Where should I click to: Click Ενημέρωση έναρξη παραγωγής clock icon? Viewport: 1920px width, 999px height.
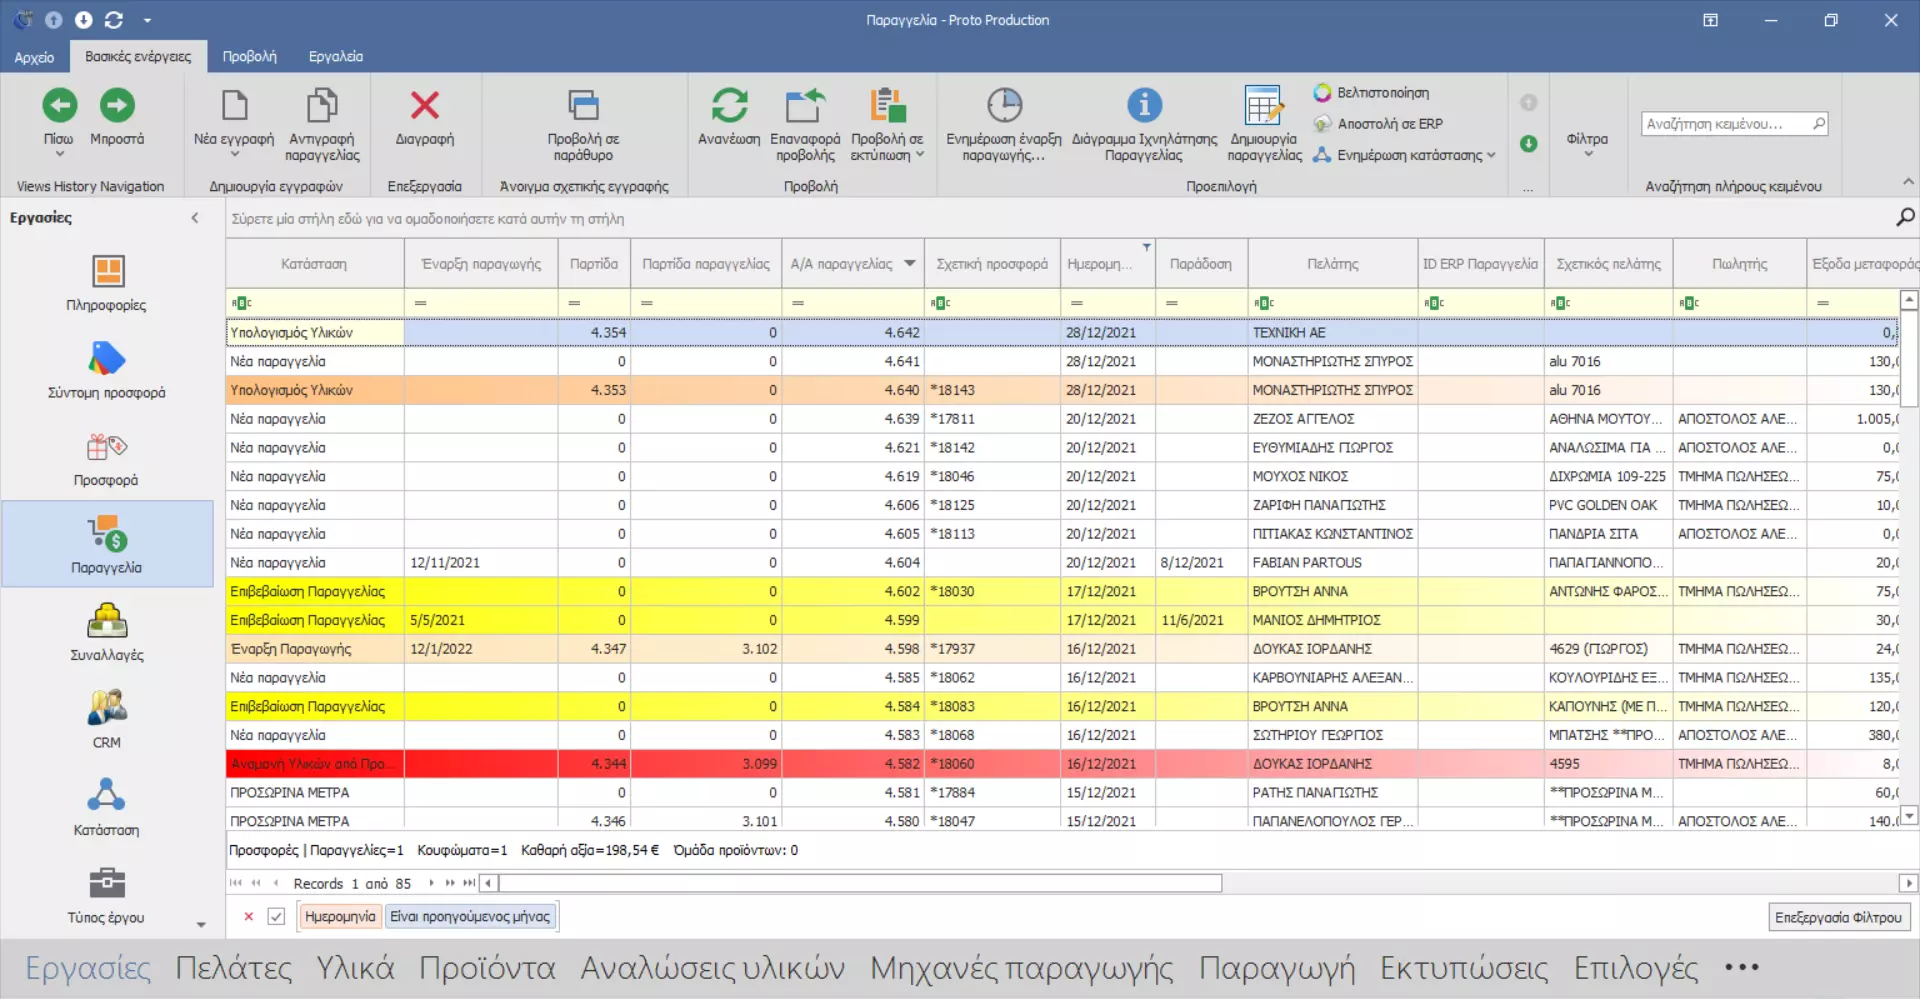tap(1004, 106)
